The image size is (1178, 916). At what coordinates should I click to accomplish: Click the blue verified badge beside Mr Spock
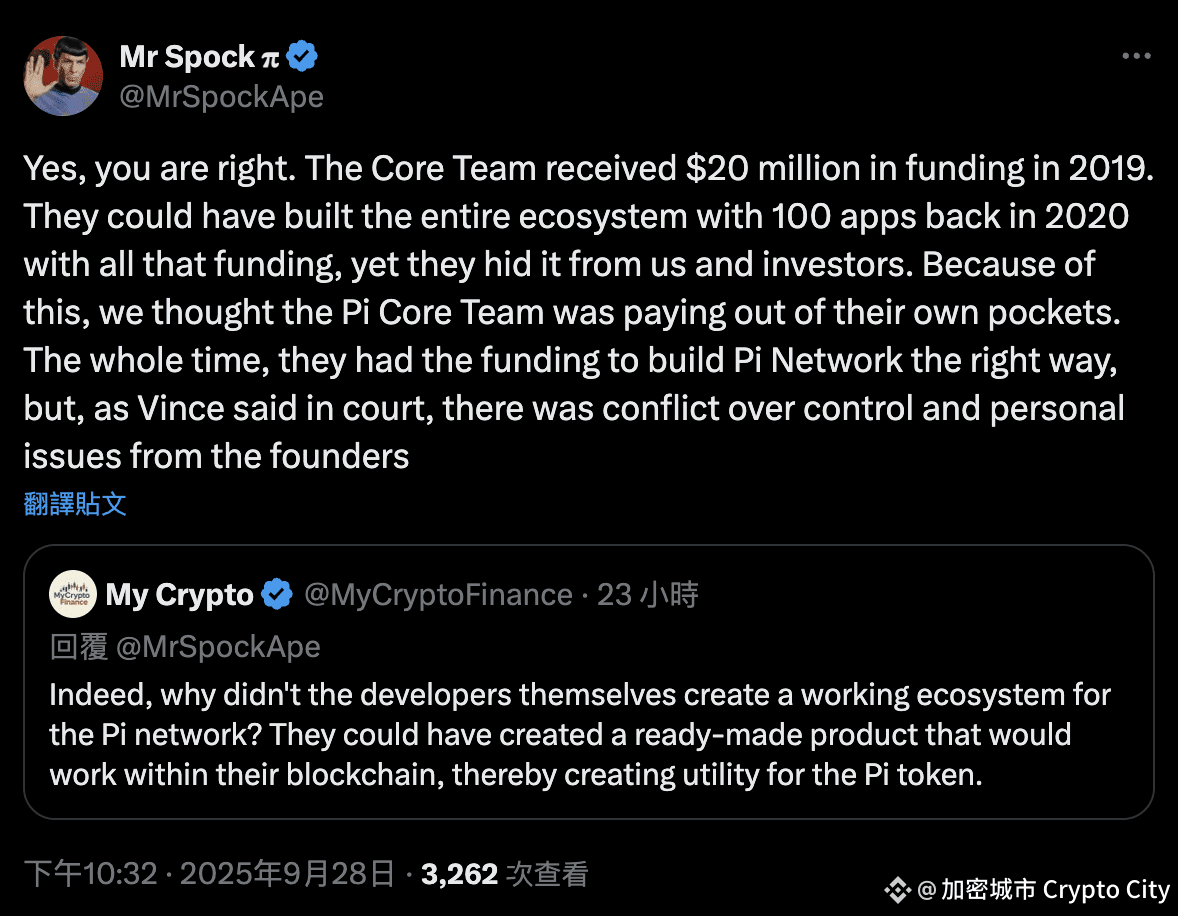click(302, 57)
